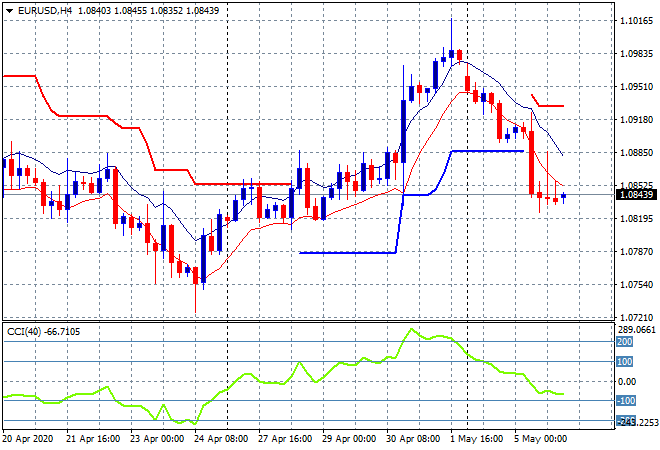
Task: Pick the 1.09180 price scale value
Action: (636, 120)
